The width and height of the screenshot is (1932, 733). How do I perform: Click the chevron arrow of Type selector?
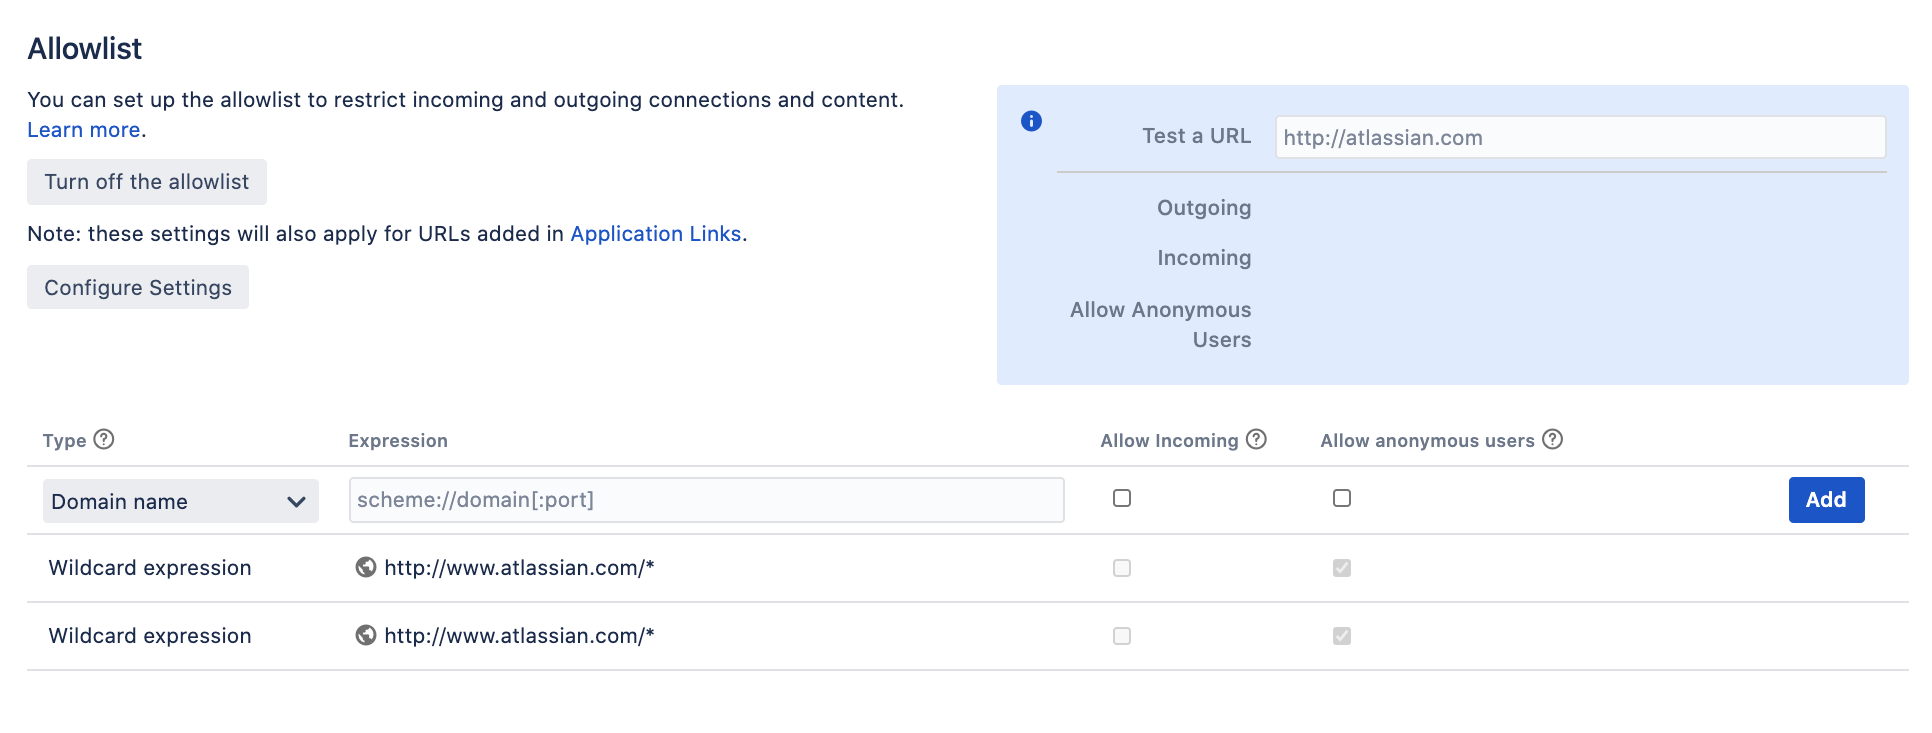tap(296, 502)
